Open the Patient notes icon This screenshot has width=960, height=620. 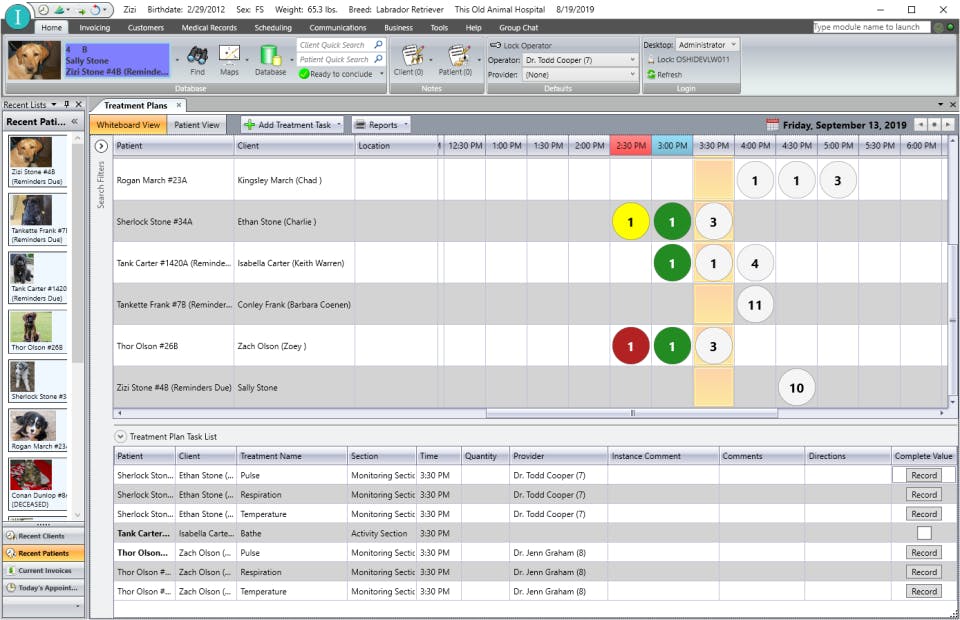[x=457, y=55]
